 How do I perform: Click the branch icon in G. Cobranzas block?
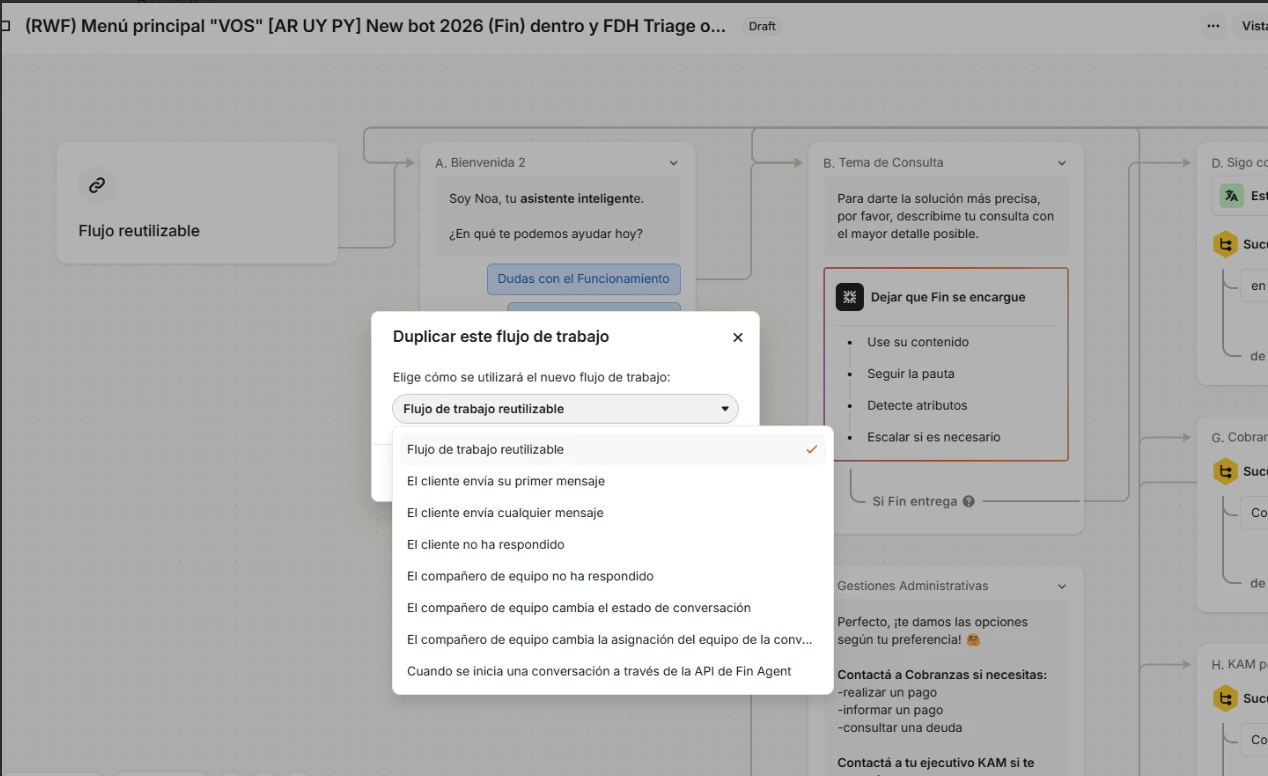click(x=1225, y=471)
